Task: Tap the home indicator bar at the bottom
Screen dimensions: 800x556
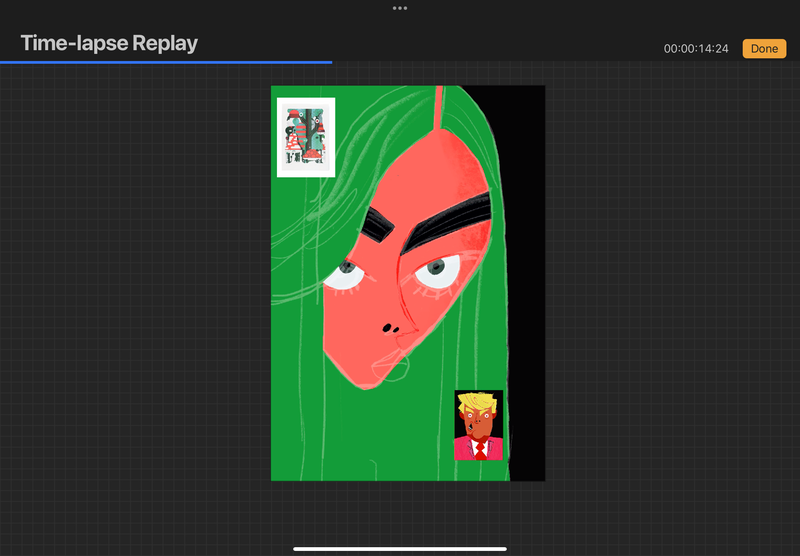Action: 400,548
